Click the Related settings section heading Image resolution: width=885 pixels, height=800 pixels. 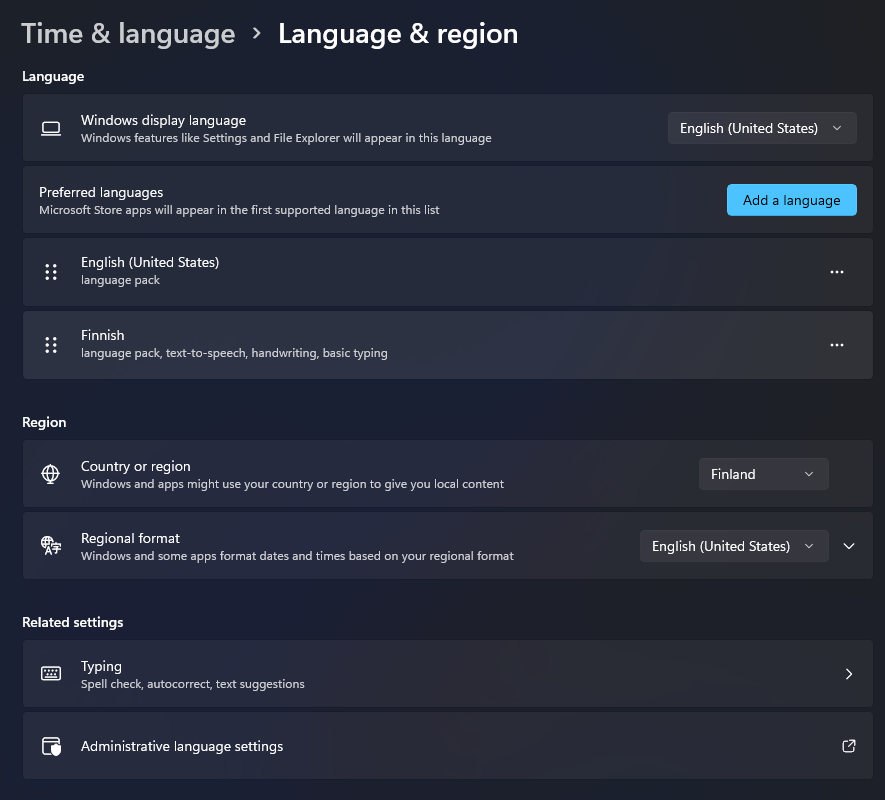[72, 622]
